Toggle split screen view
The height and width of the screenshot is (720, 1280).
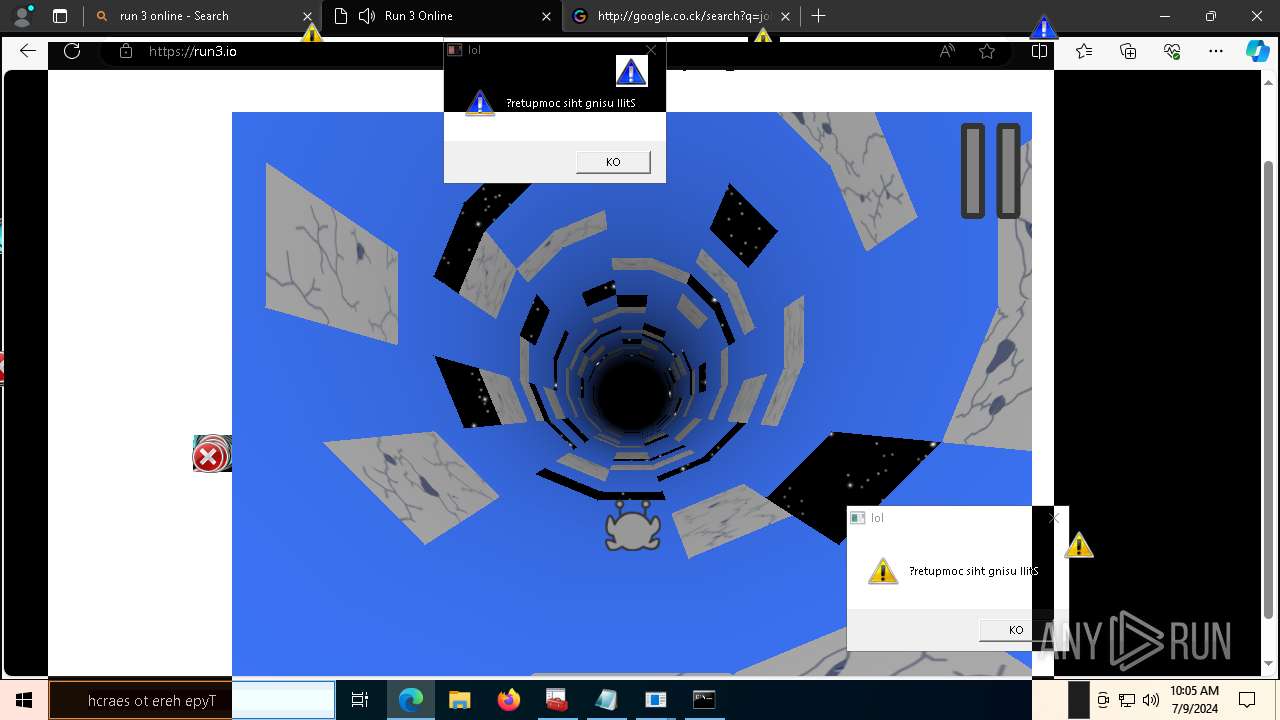pos(1040,51)
